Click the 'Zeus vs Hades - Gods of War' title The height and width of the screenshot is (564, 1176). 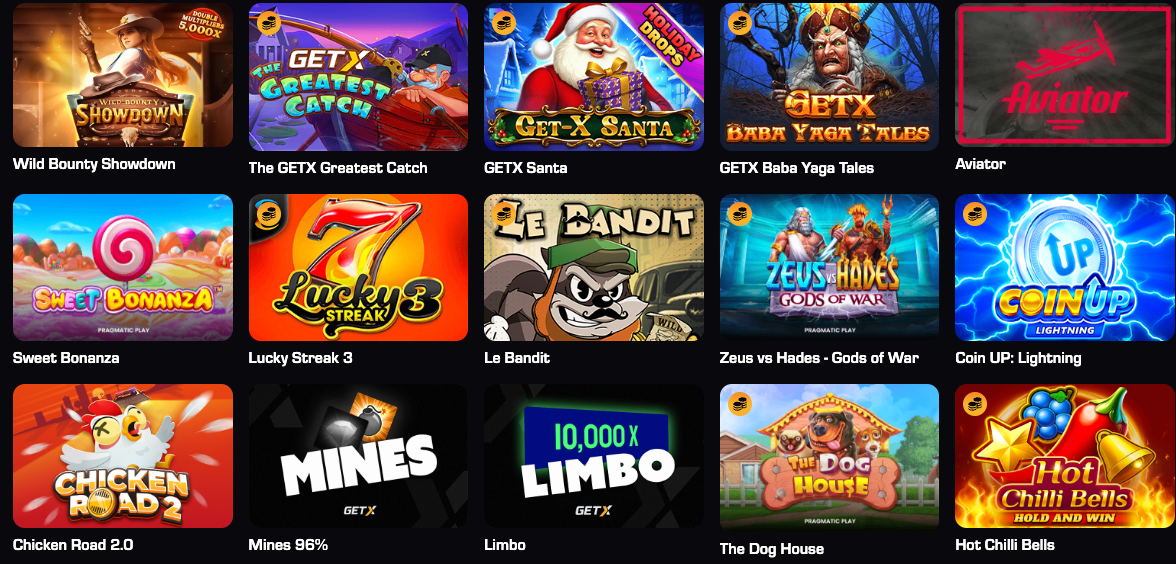point(819,358)
